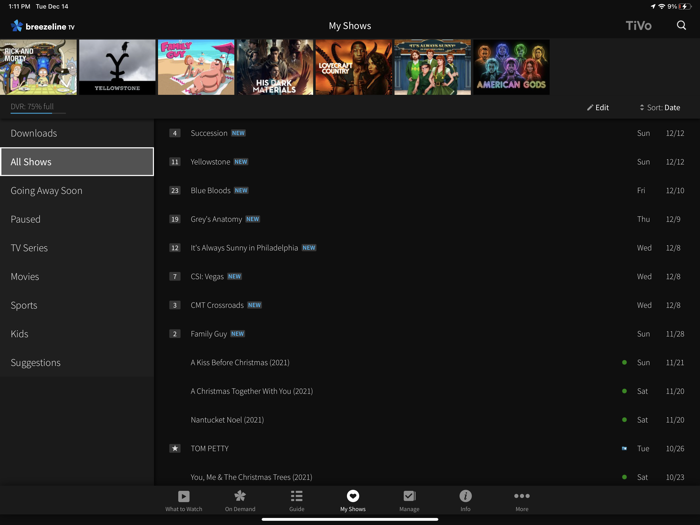Tap episode count badge 19 for Grey's Anatomy

pyautogui.click(x=175, y=219)
